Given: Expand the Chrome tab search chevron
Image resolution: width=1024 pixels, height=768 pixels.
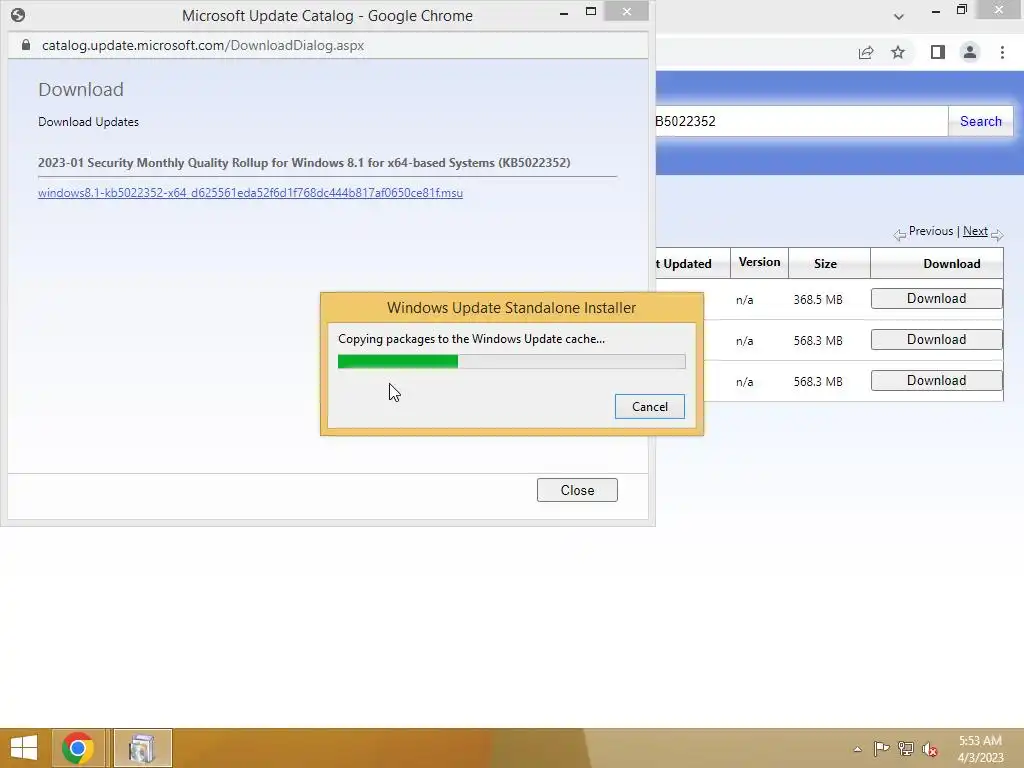Looking at the screenshot, I should [899, 16].
